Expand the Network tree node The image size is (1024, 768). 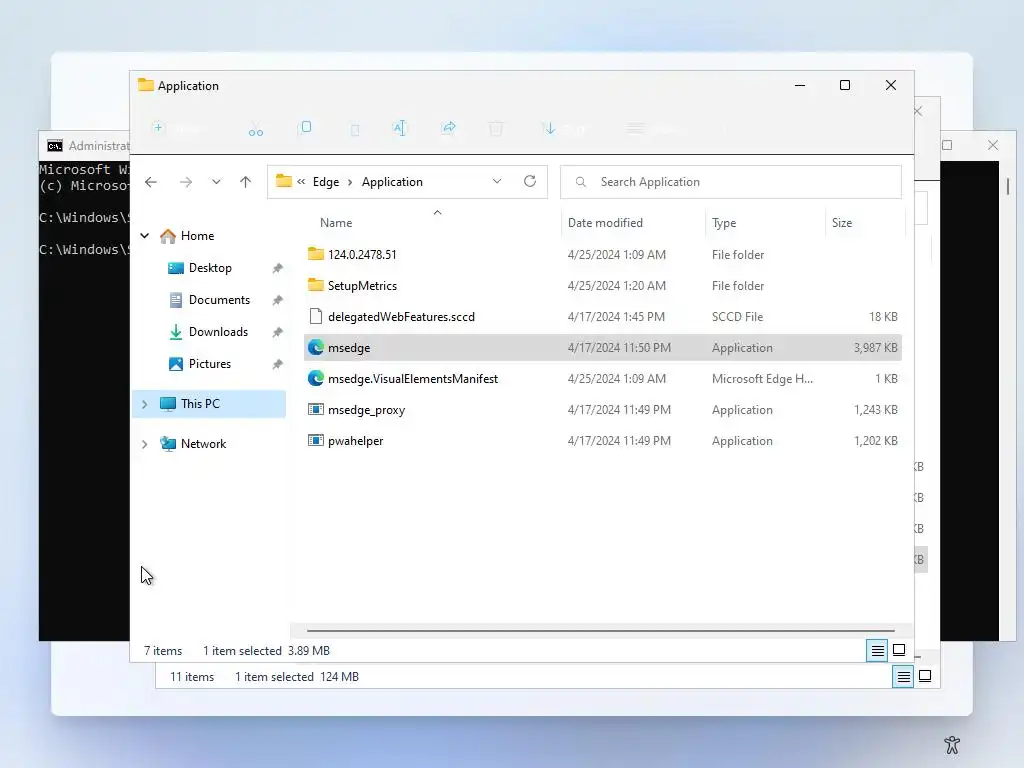145,444
